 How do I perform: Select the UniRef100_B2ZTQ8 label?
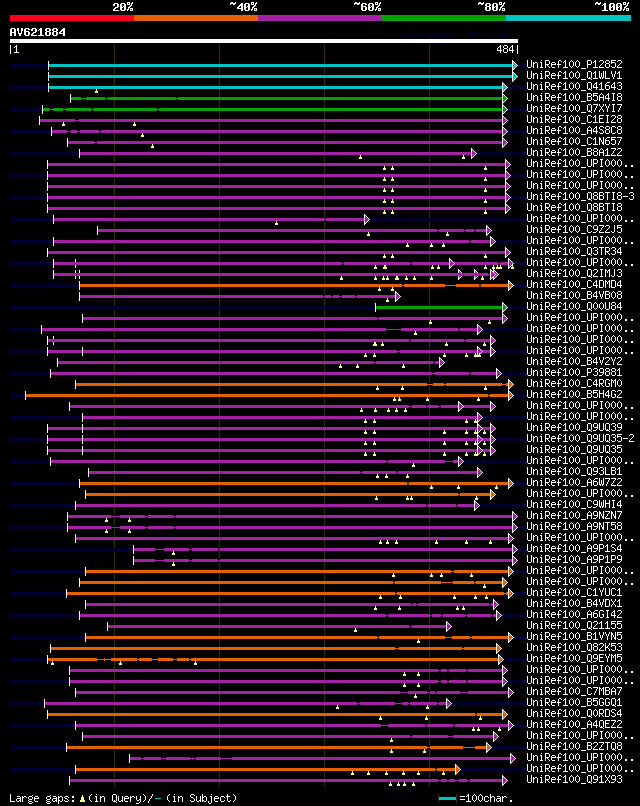tap(574, 746)
